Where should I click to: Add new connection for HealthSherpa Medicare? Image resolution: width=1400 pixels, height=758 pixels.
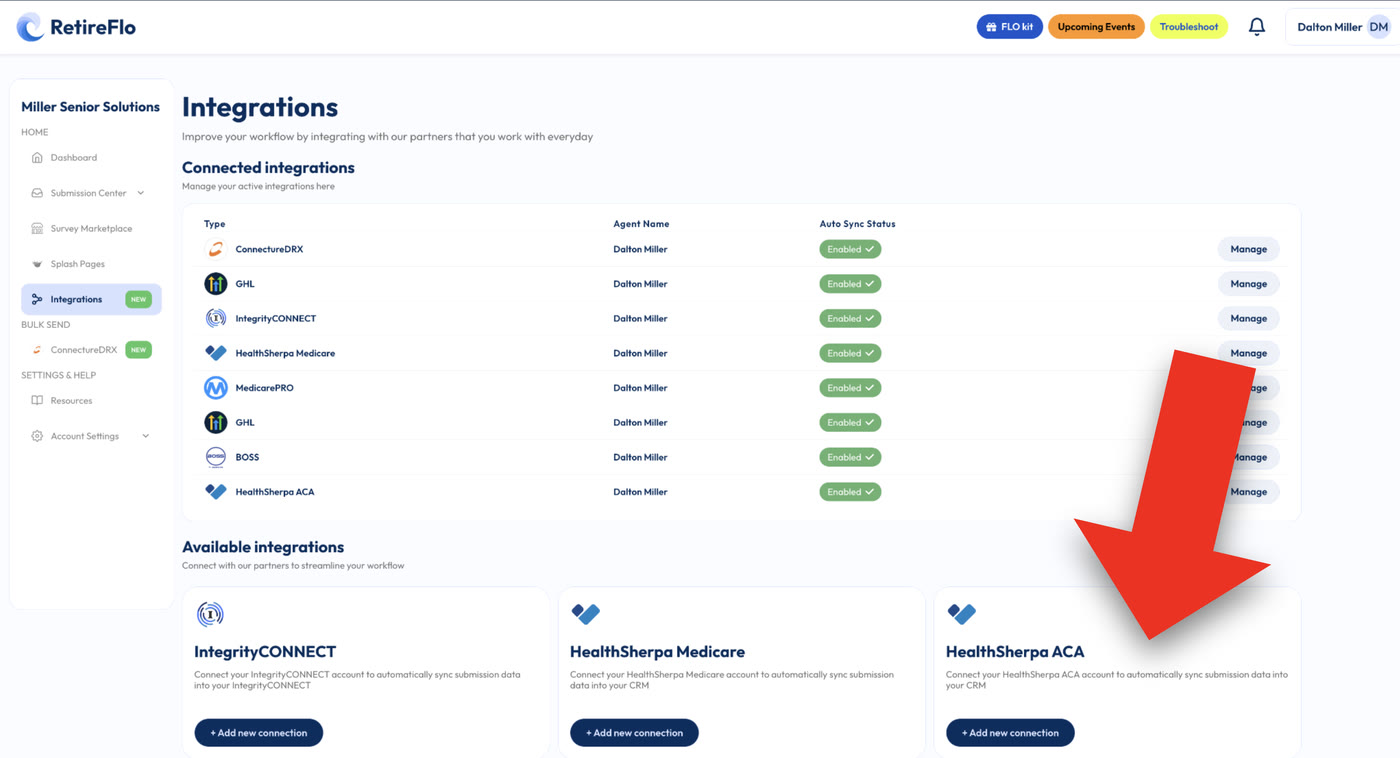pos(634,733)
